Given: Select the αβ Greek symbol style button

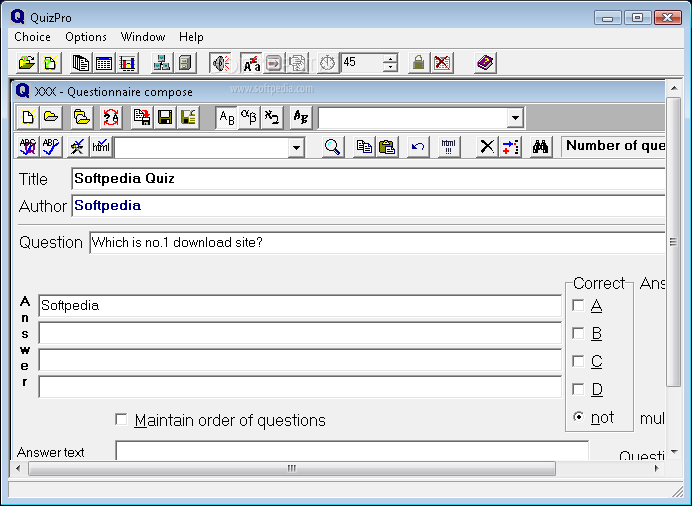Looking at the screenshot, I should (248, 117).
